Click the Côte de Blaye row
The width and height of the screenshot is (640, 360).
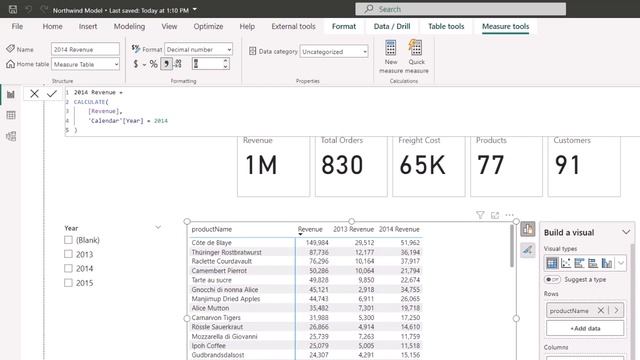(x=305, y=242)
